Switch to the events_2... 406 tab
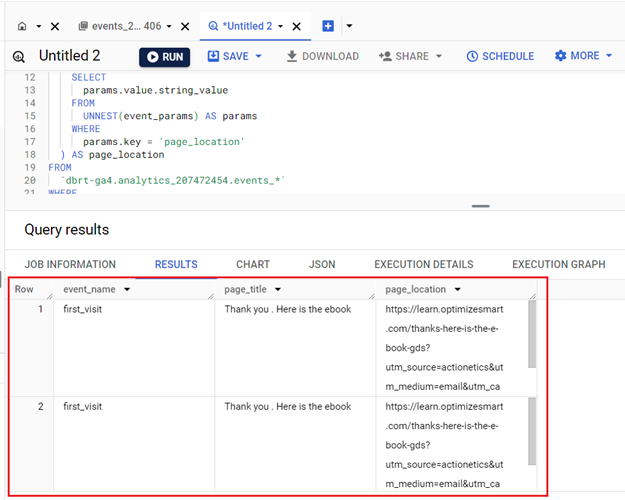Screen dimensions: 625x500 [126, 26]
